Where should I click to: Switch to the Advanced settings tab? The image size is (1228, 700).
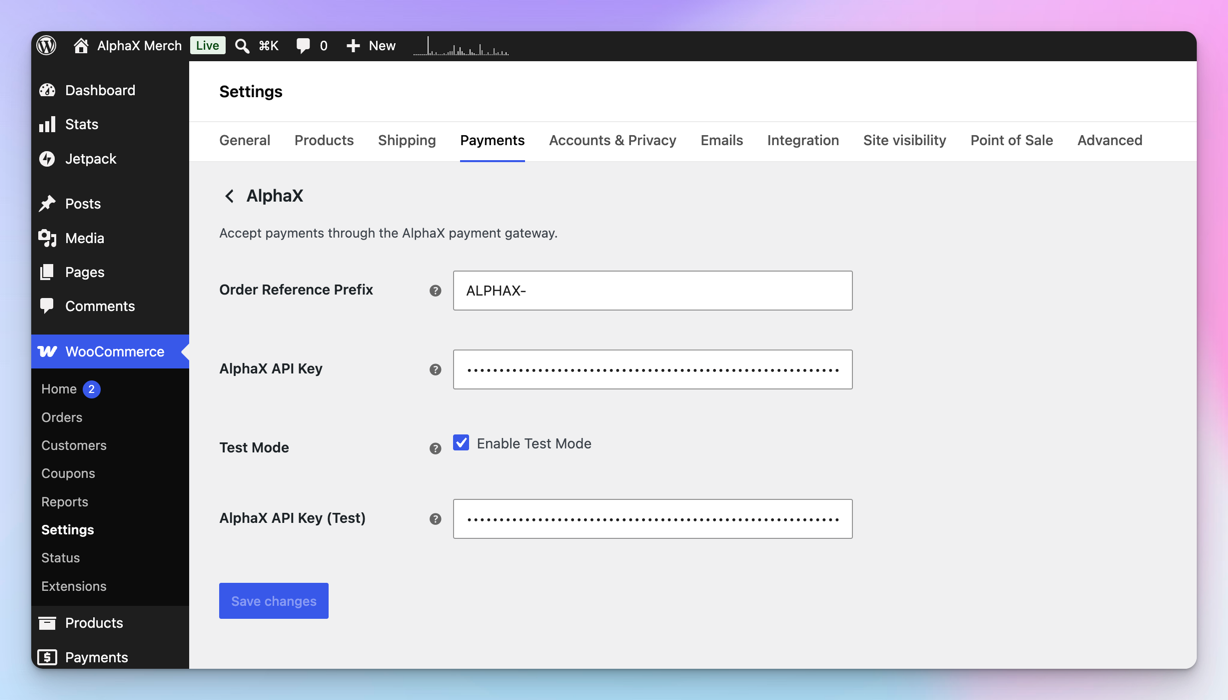pyautogui.click(x=1110, y=140)
